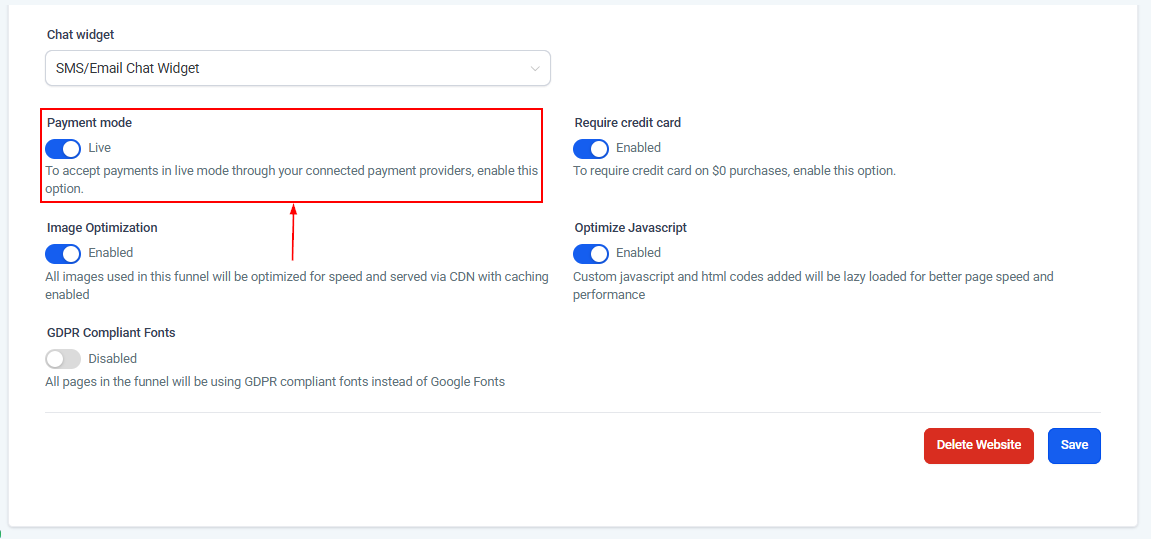Click the "GDPR Compliant Fonts" heading

click(111, 333)
